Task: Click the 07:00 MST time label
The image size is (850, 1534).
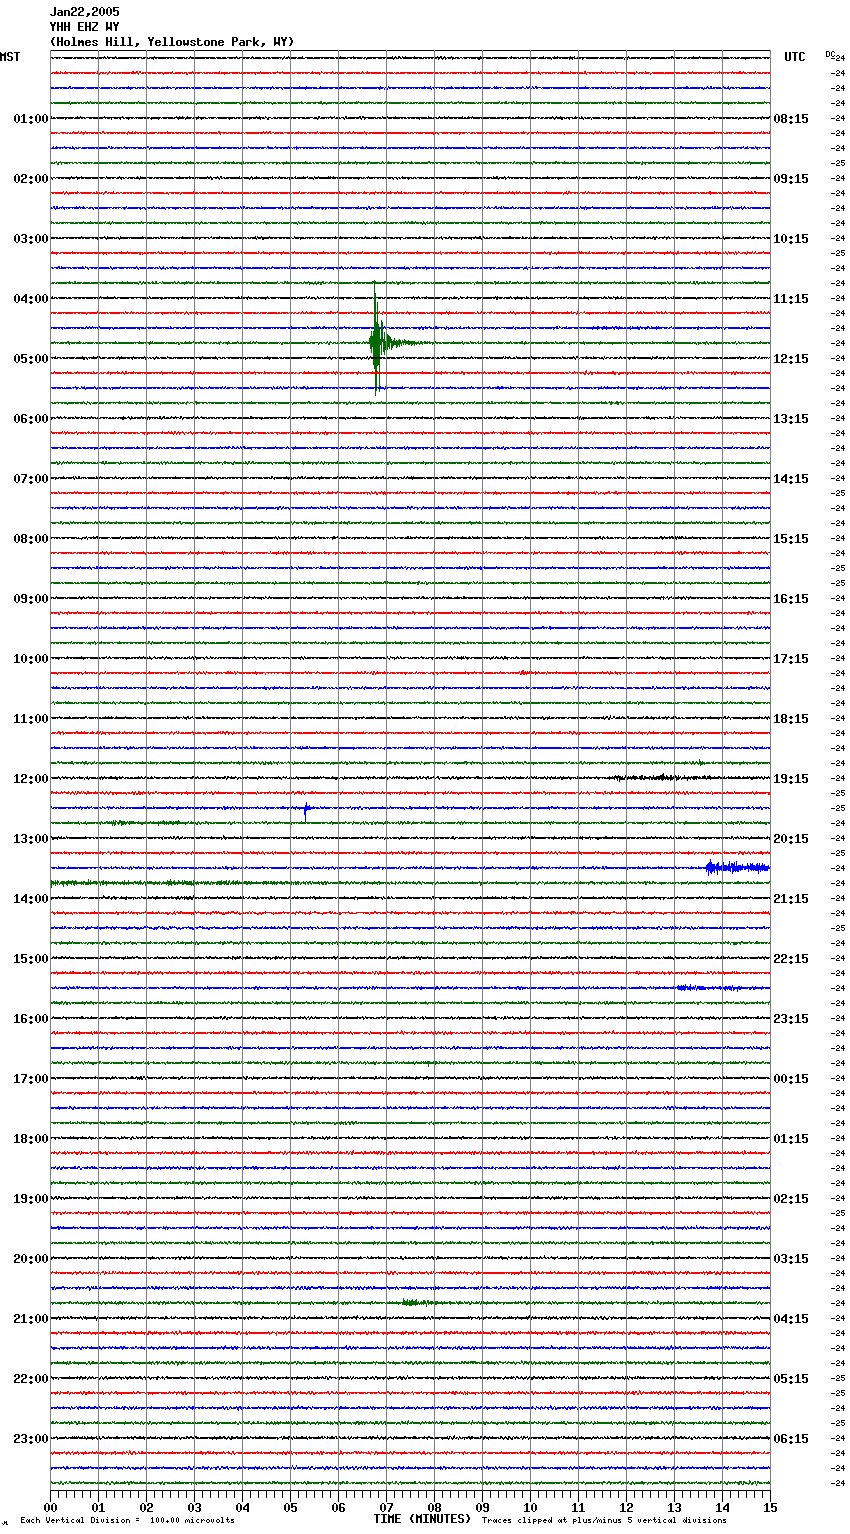Action: [31, 479]
